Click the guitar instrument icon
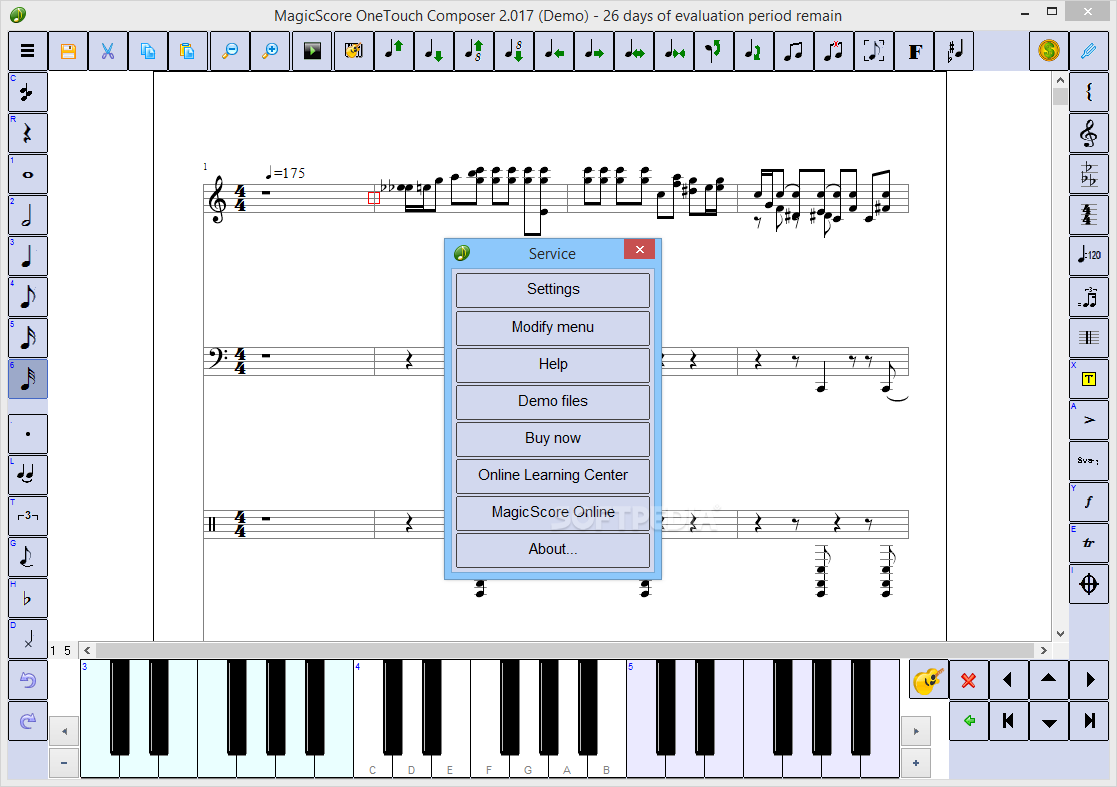This screenshot has width=1117, height=787. pyautogui.click(x=928, y=680)
